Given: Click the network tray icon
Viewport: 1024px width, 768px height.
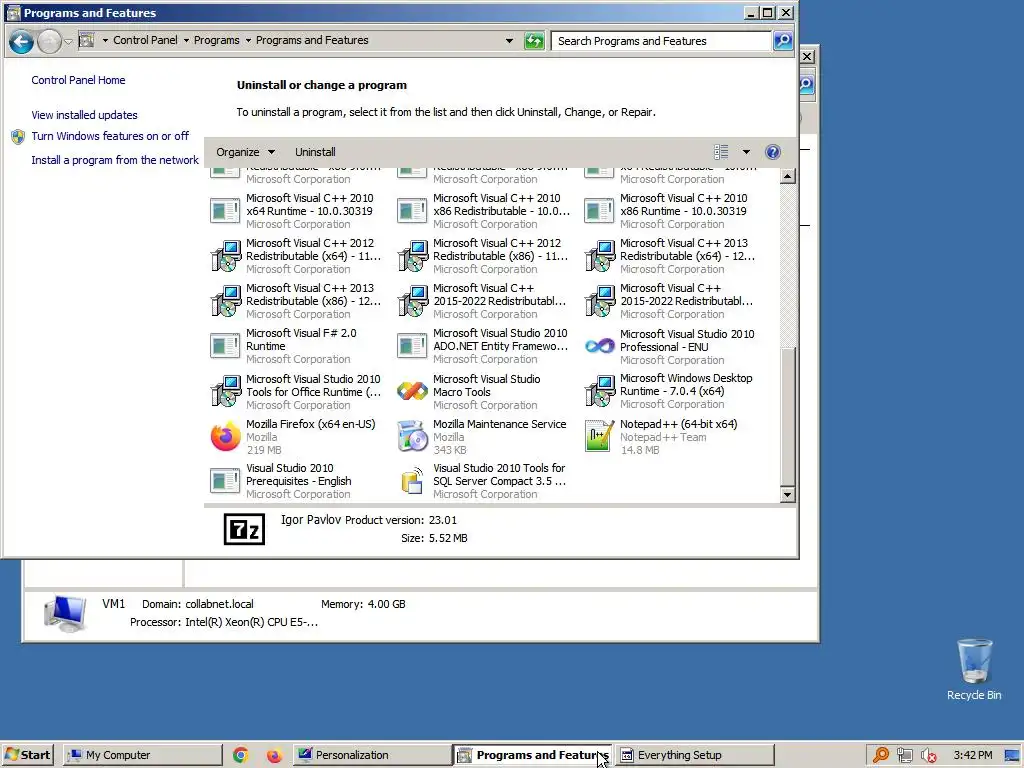Looking at the screenshot, I should click(x=904, y=755).
